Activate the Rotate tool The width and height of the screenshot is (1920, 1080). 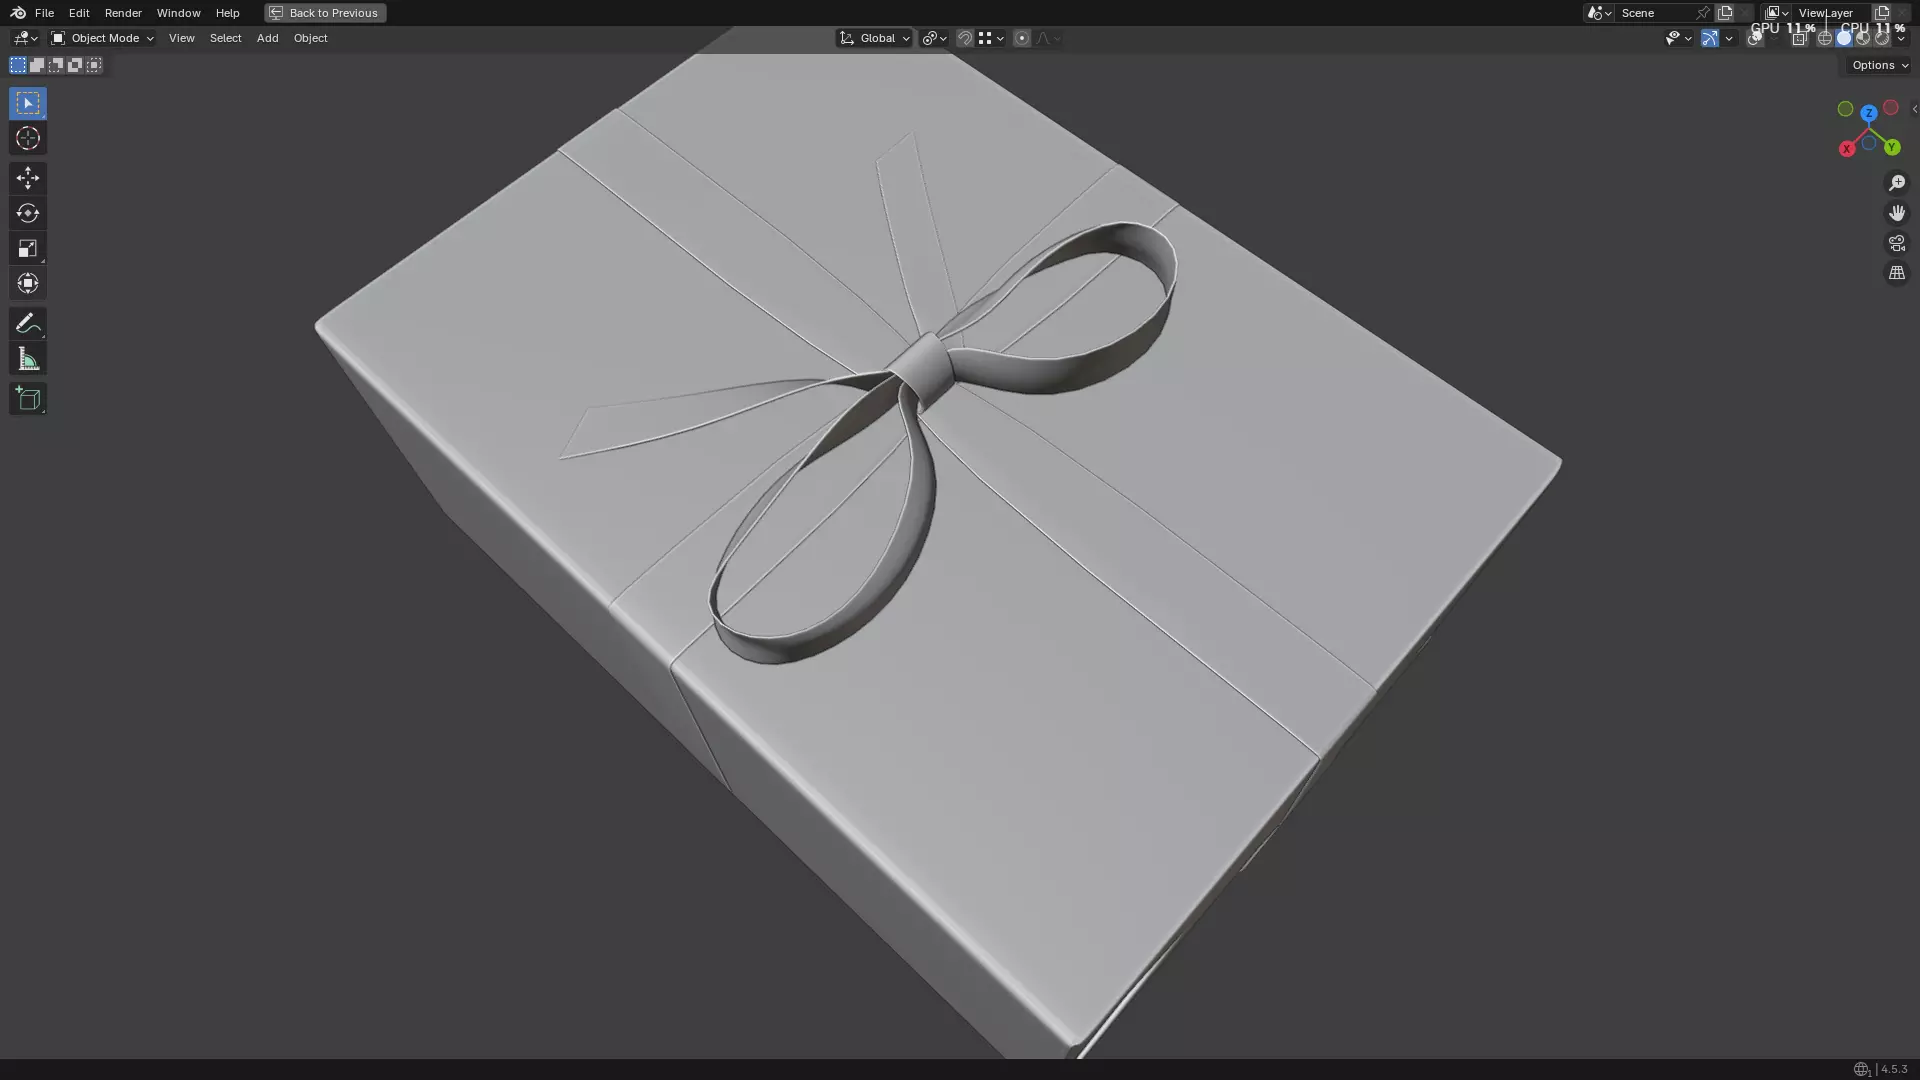[28, 213]
